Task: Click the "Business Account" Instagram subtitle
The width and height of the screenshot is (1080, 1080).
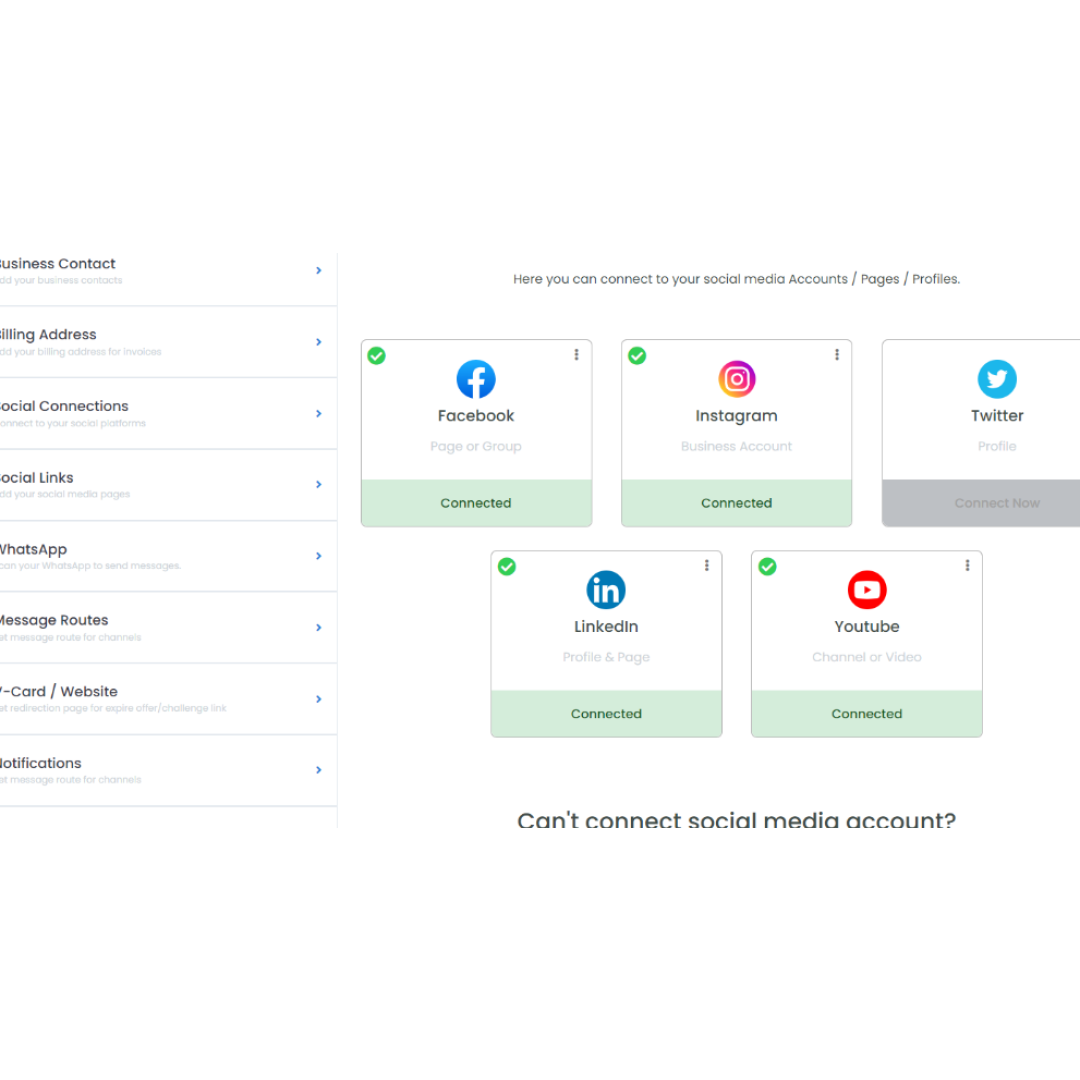Action: [736, 446]
